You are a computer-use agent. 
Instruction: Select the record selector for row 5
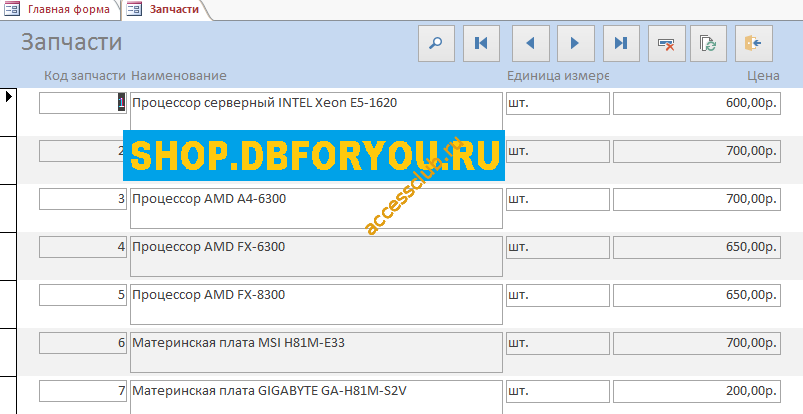[x=8, y=304]
